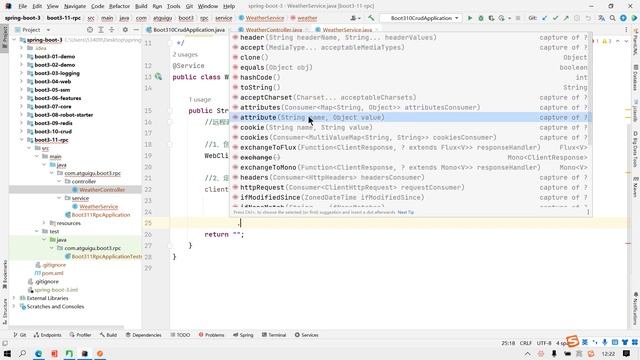Screen dimensions: 640x360
Task: Open editor tabs options menu
Action: [x=626, y=30]
